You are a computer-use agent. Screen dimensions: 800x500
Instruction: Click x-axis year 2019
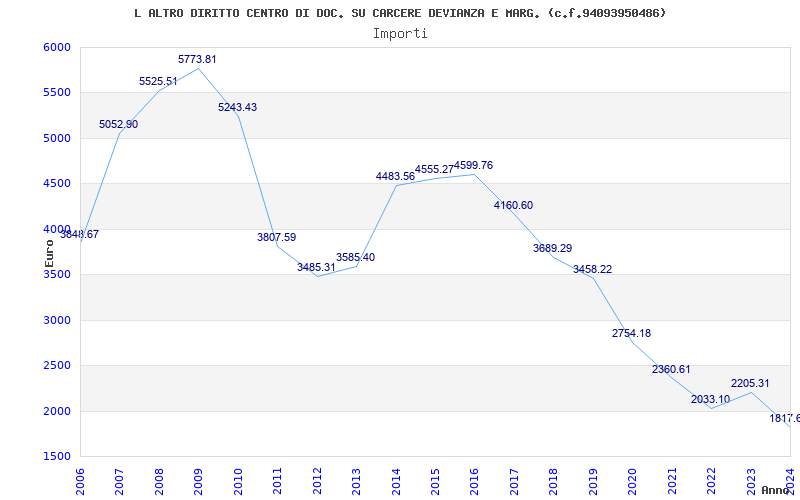(x=593, y=481)
